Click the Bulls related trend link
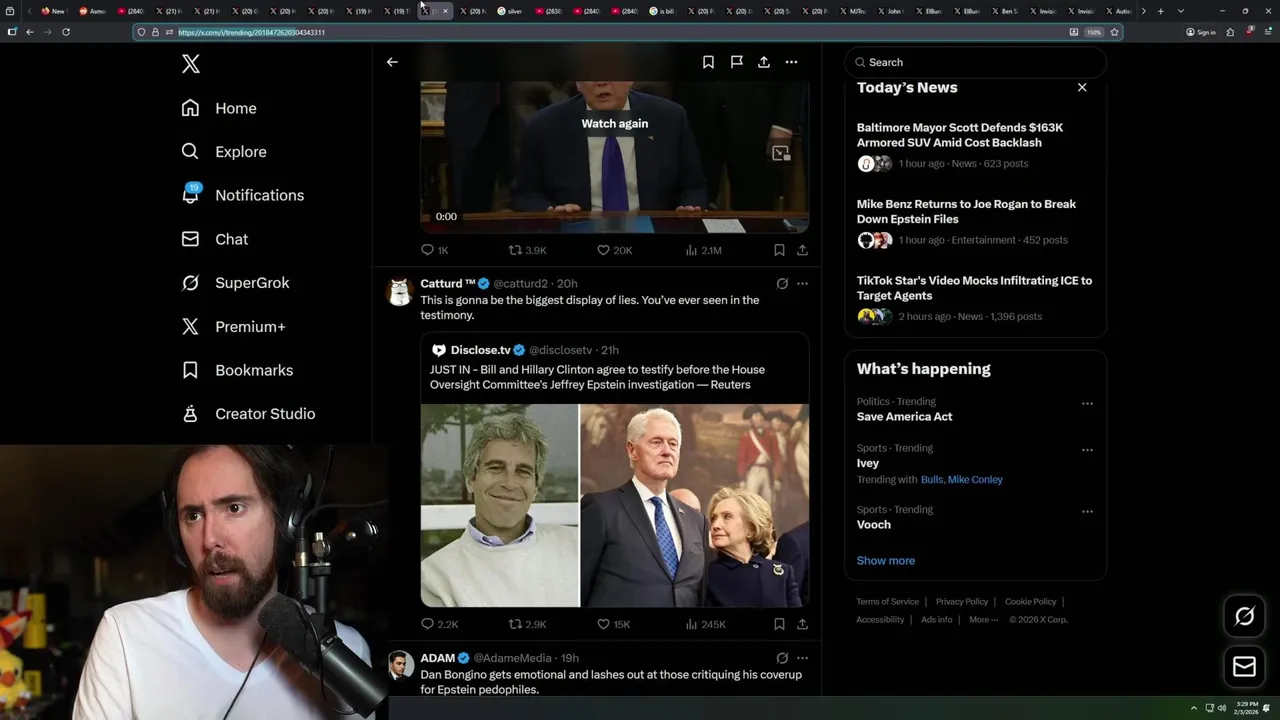The image size is (1280, 720). click(931, 480)
